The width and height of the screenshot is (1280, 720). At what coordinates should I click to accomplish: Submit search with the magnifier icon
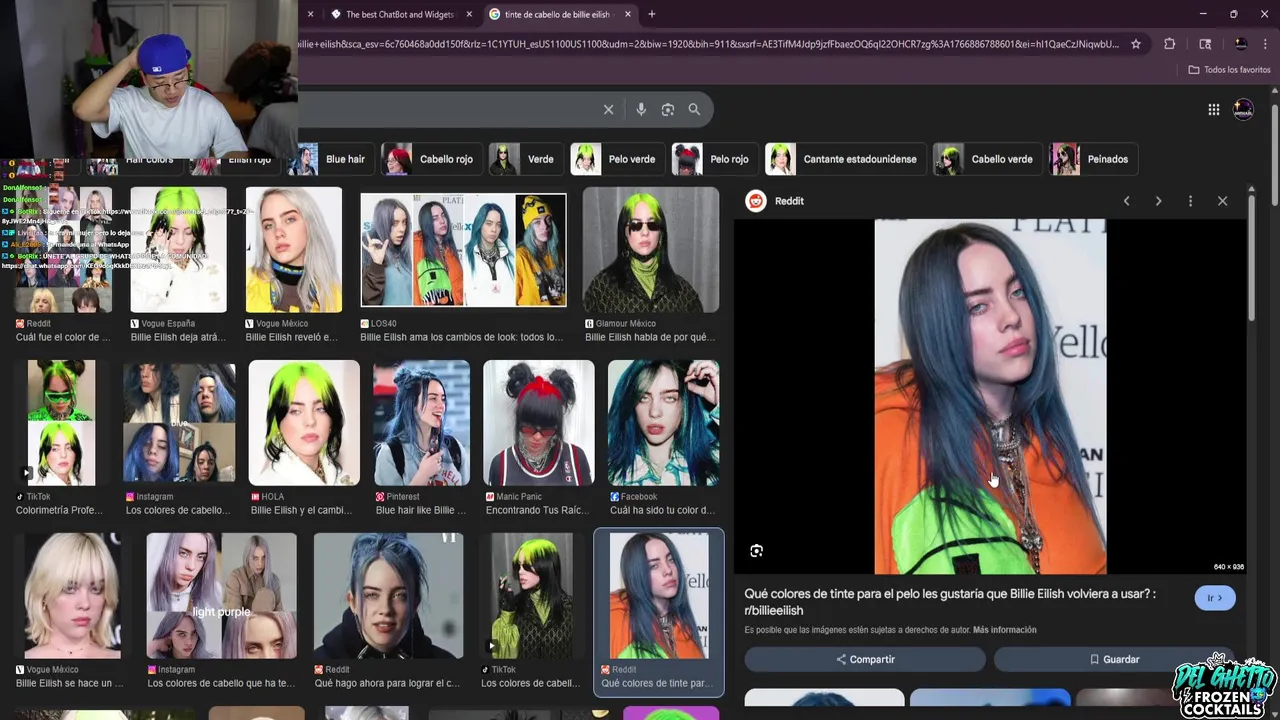point(694,110)
